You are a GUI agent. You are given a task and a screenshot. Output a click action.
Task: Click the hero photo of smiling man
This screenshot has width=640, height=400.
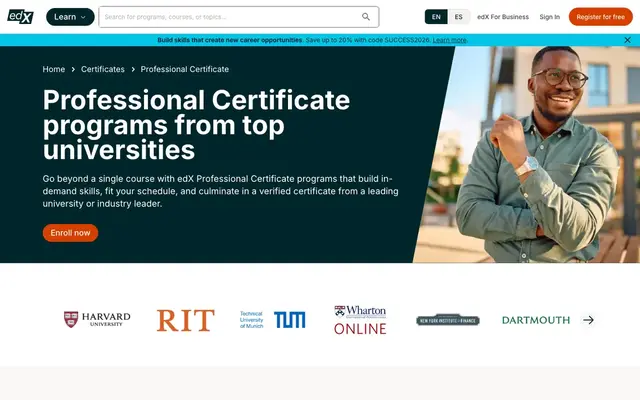pos(527,154)
